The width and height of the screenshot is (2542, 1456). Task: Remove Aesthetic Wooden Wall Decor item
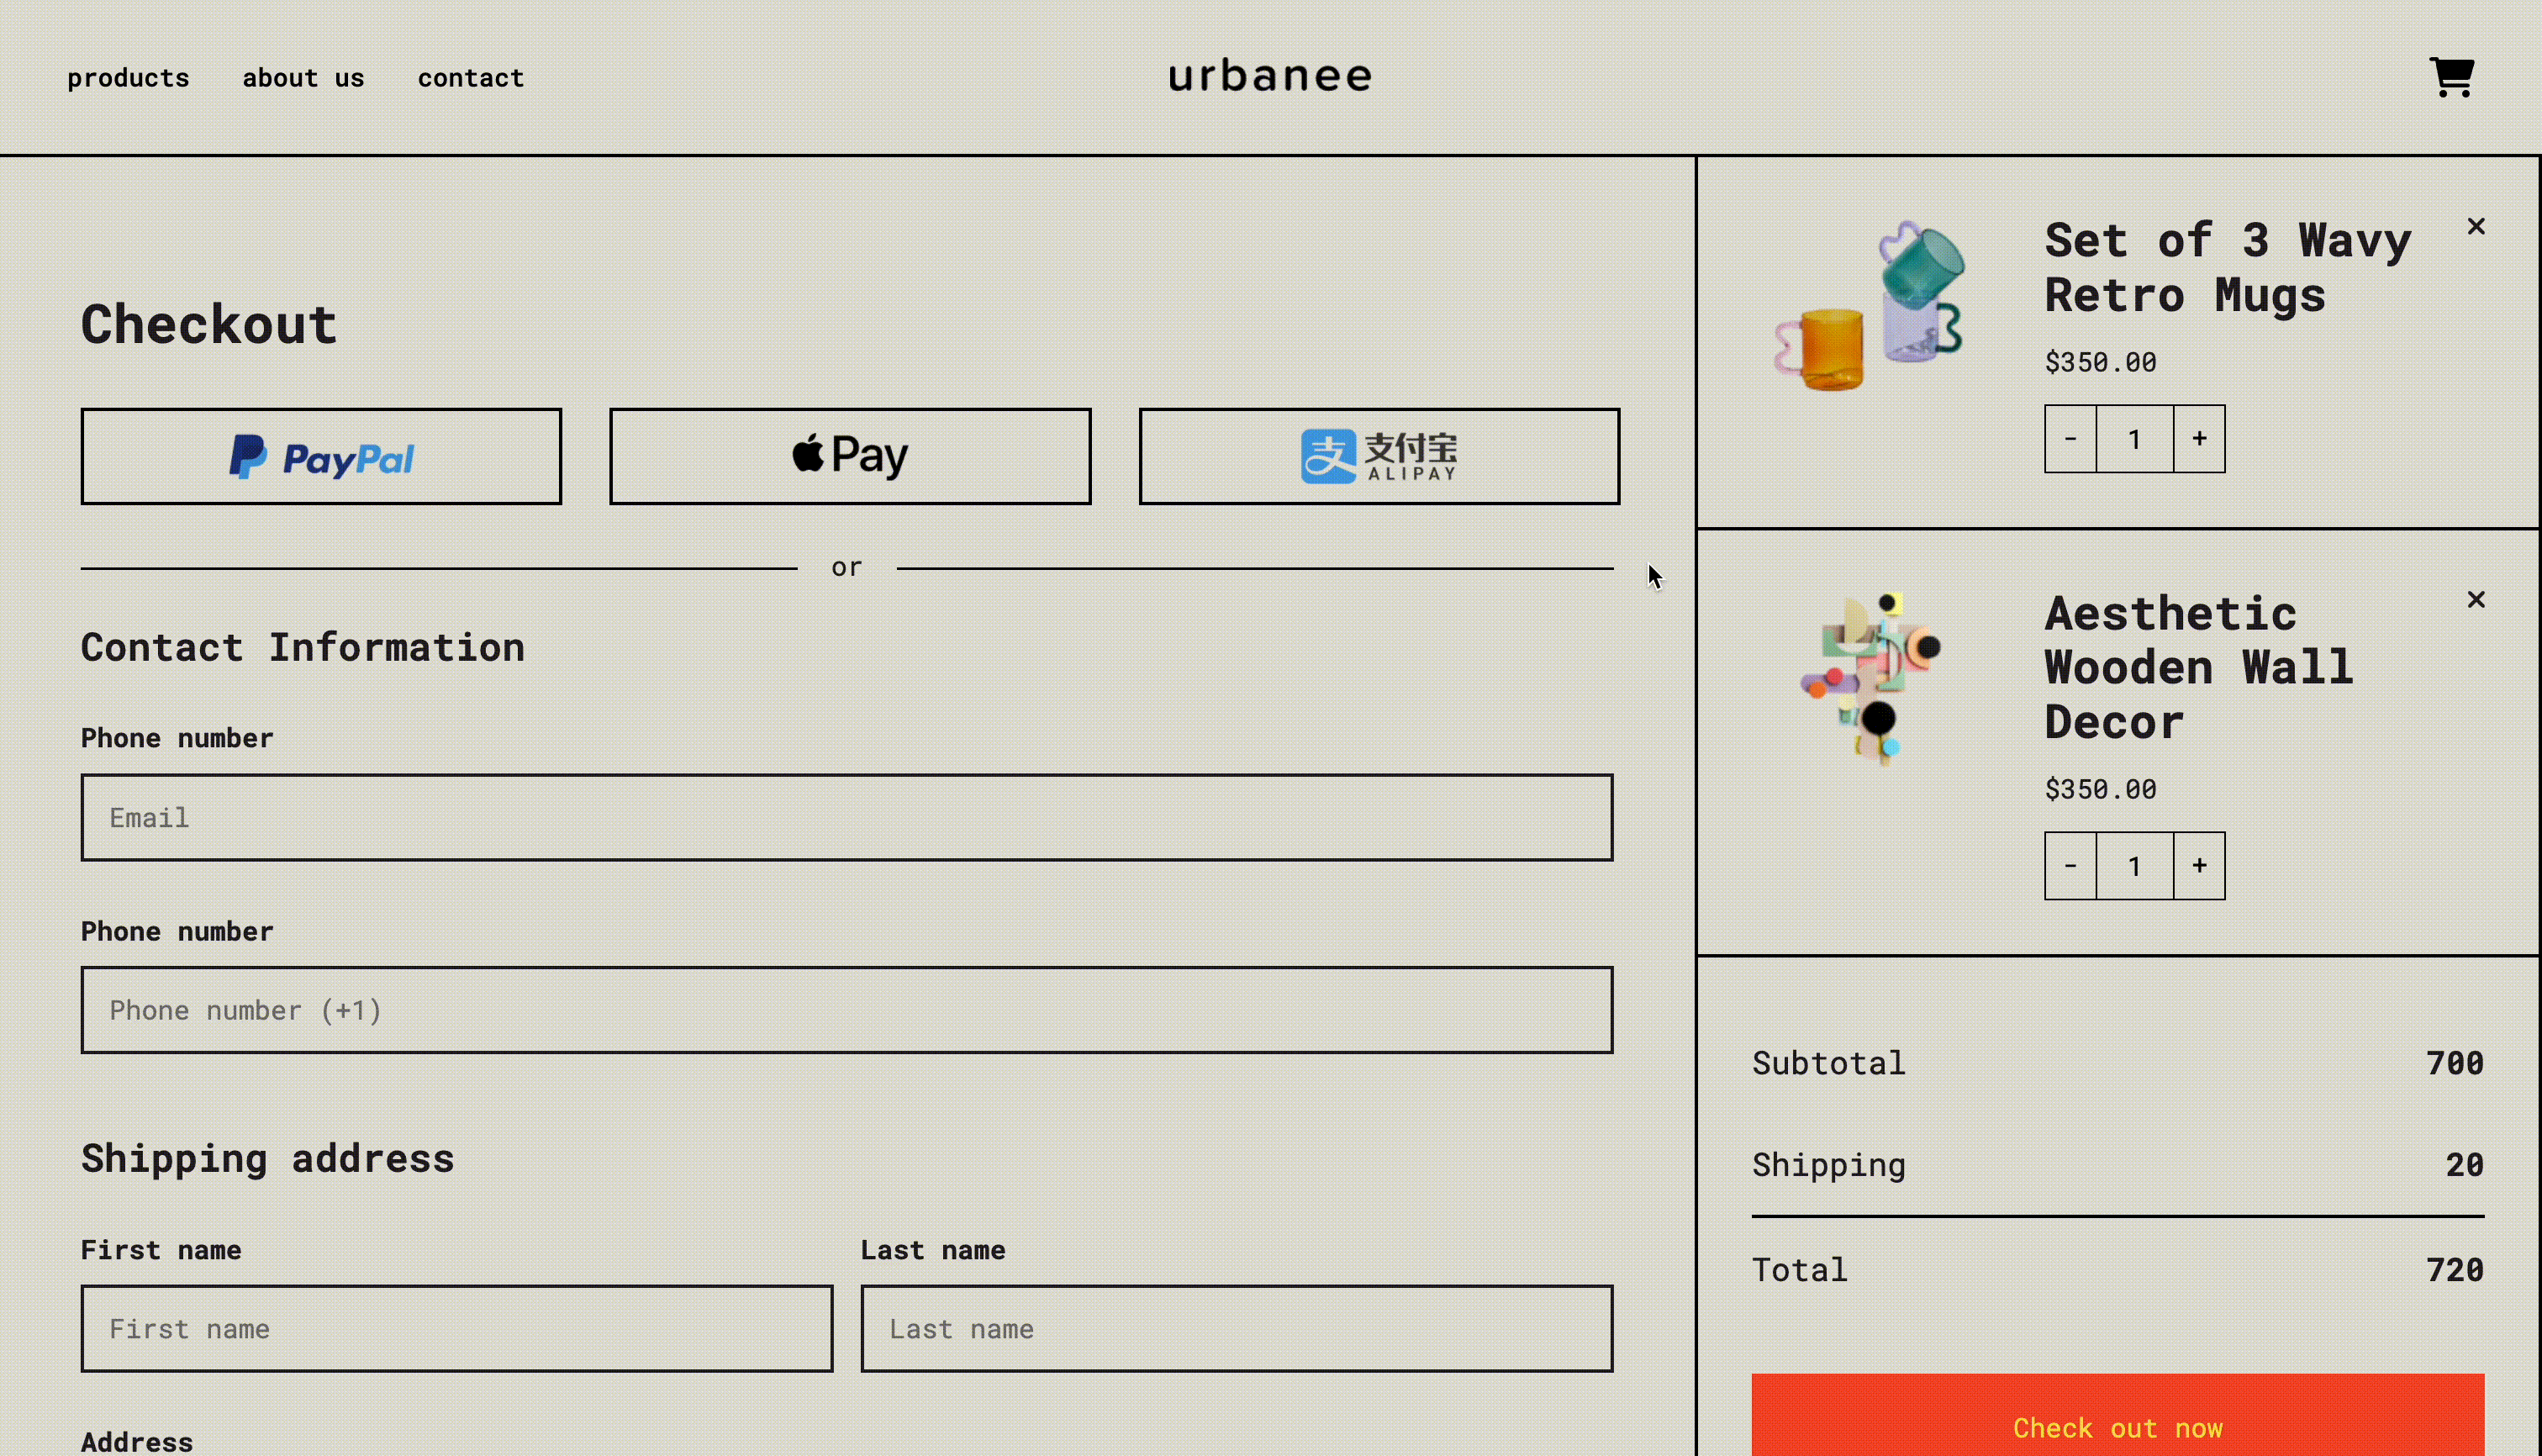pyautogui.click(x=2476, y=599)
